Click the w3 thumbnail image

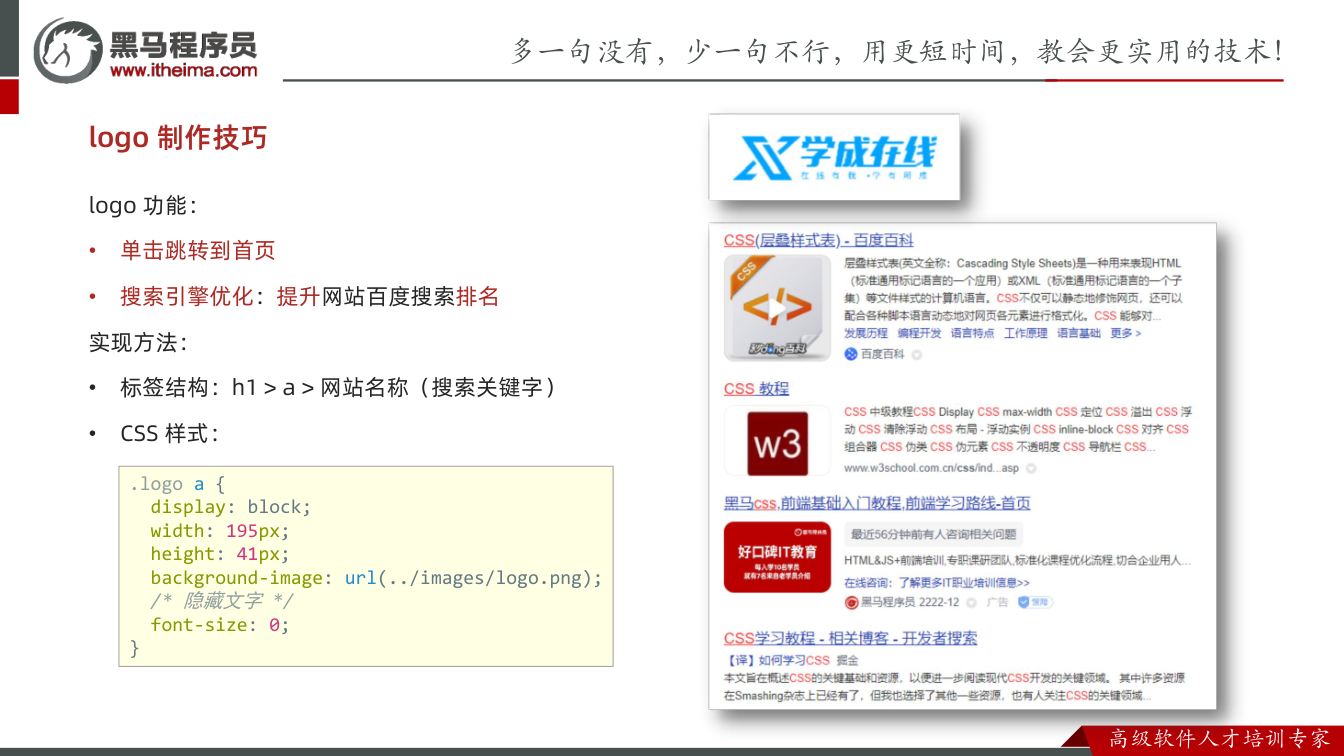[777, 441]
